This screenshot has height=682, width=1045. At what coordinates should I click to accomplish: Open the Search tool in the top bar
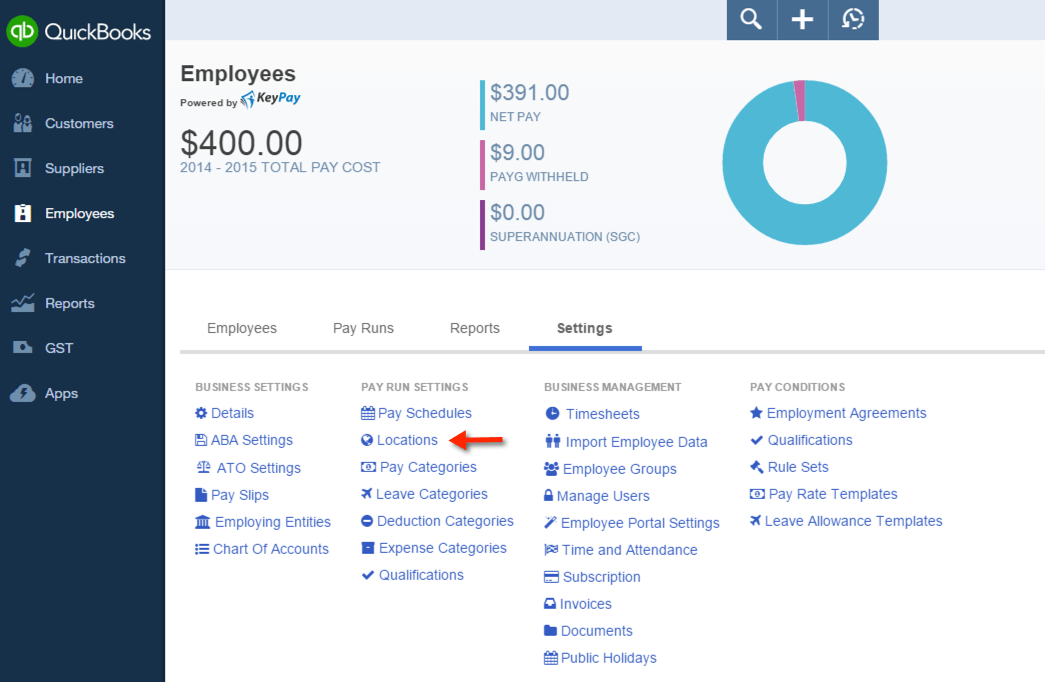point(750,20)
